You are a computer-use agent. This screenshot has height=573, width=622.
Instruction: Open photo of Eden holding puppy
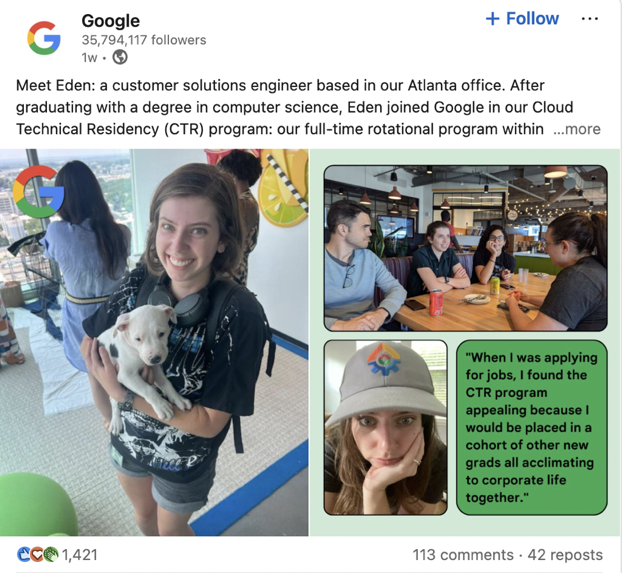[x=154, y=342]
